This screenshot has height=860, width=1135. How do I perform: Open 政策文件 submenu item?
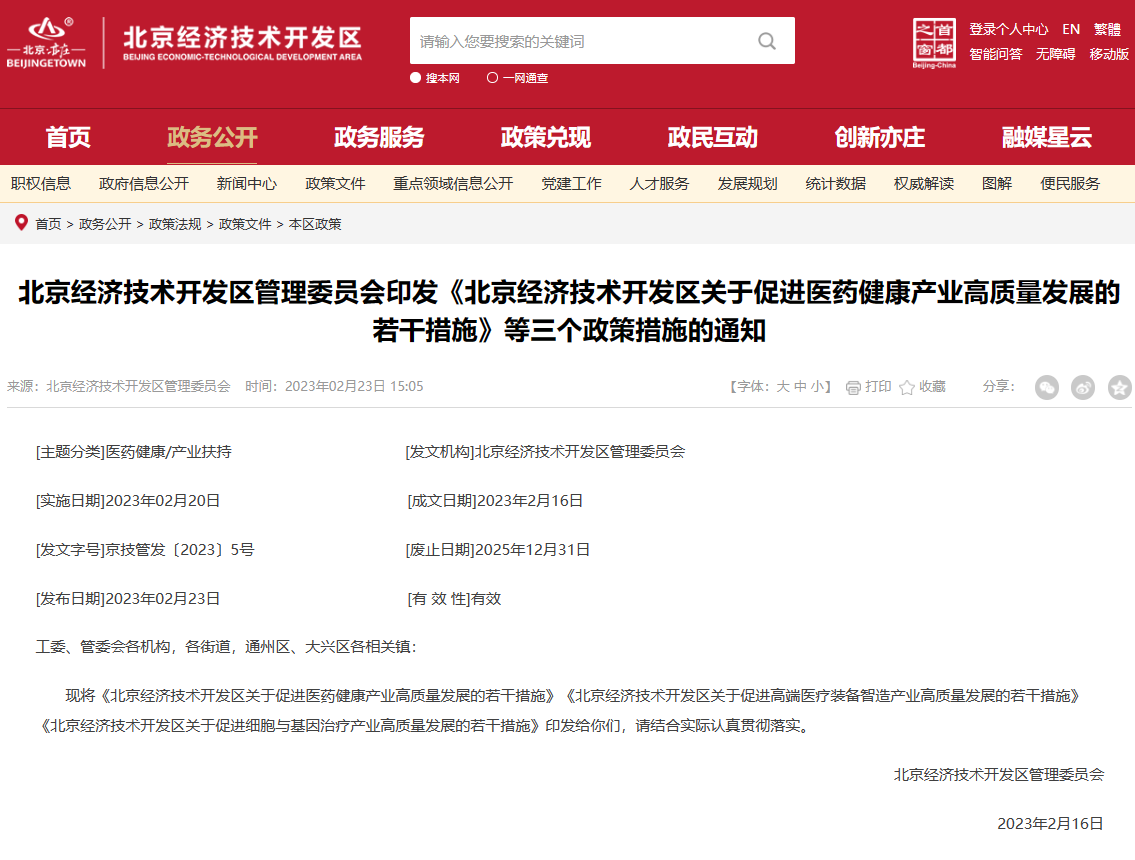click(x=335, y=184)
